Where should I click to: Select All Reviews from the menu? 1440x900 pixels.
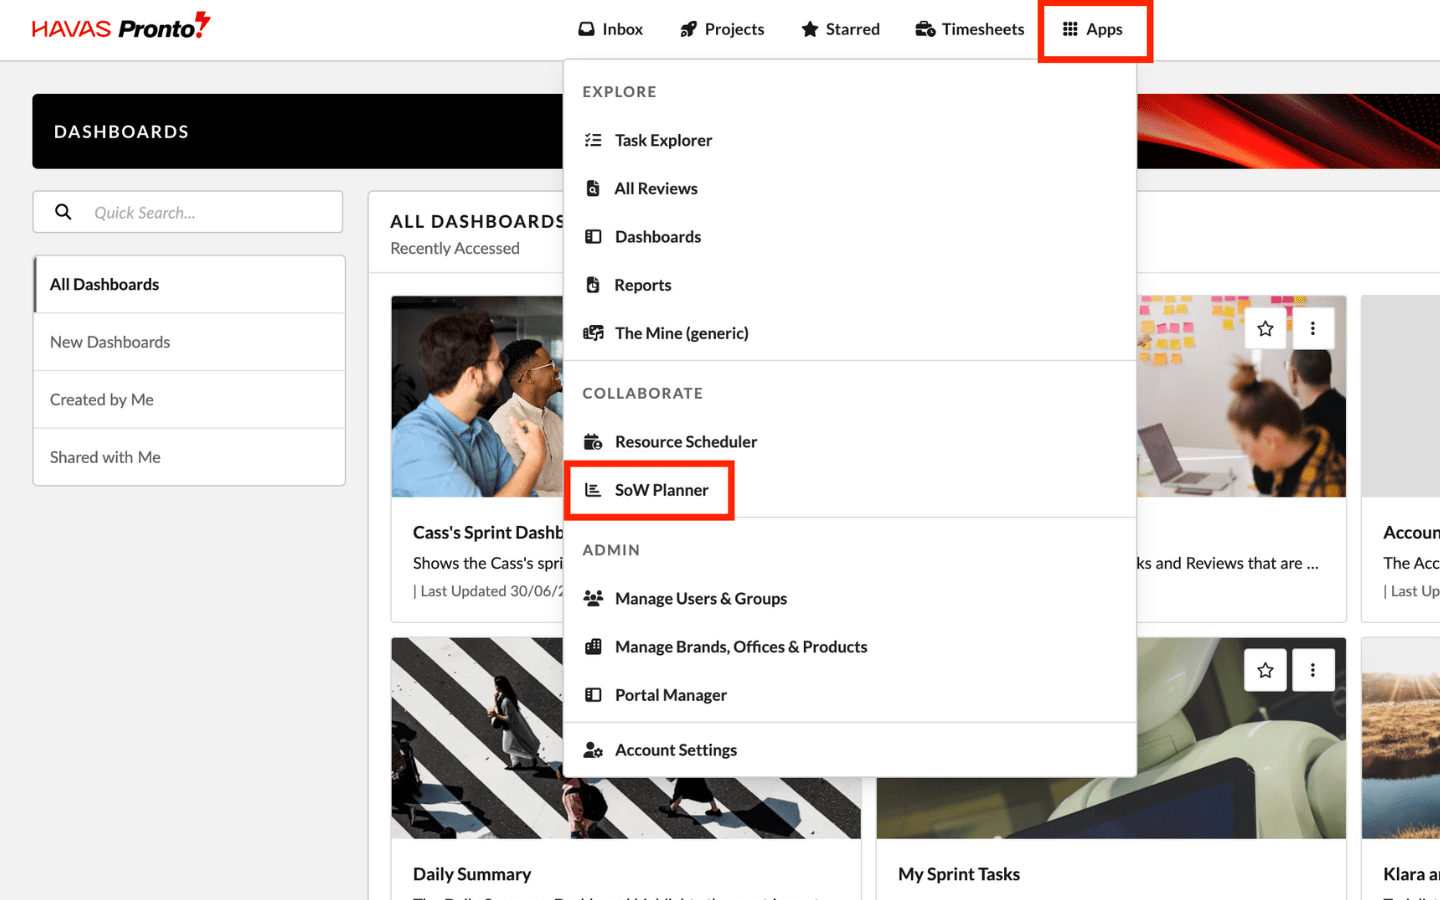pyautogui.click(x=850, y=188)
